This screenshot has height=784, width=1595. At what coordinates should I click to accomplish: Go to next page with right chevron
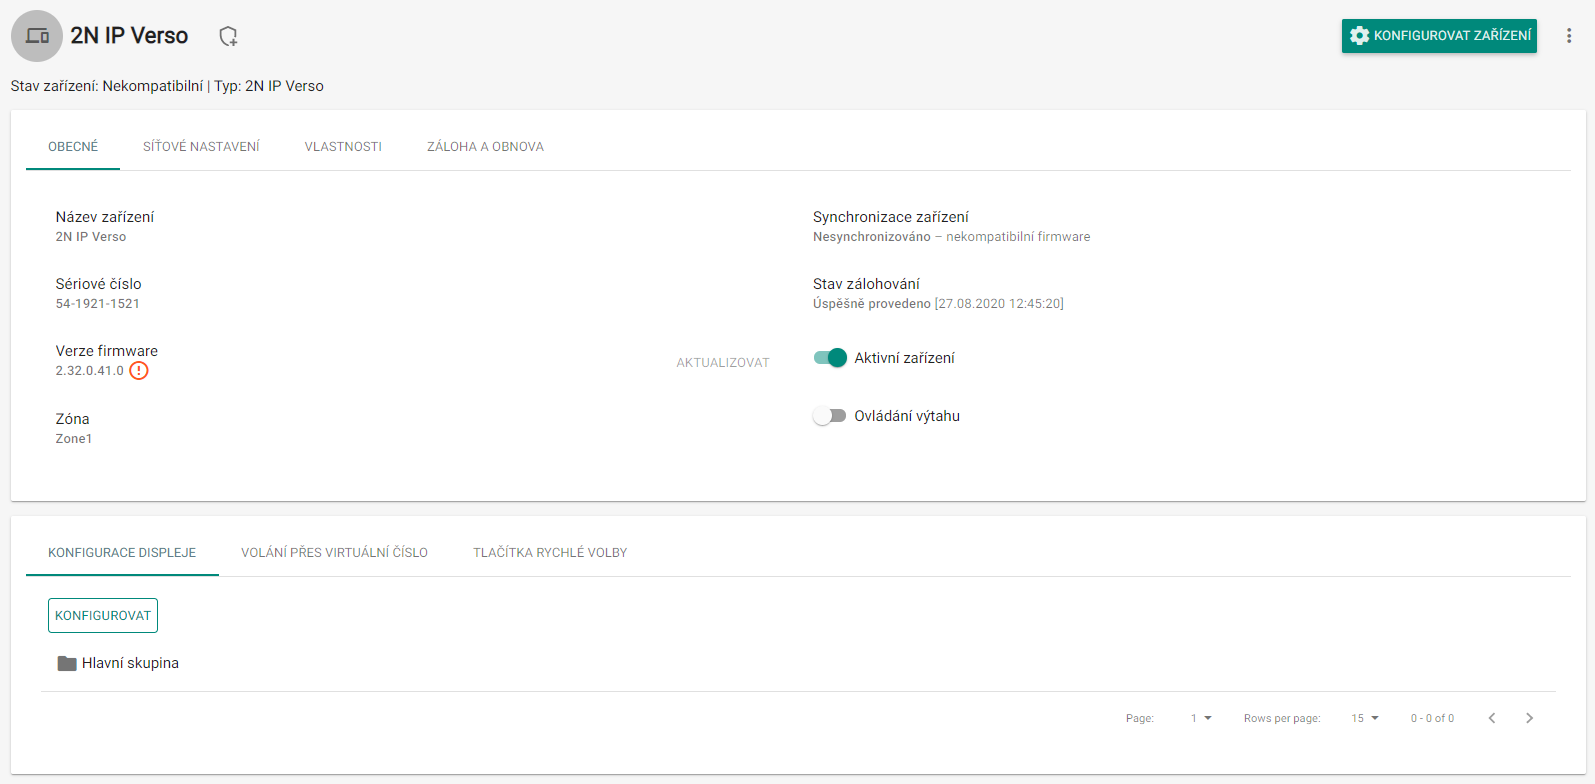click(x=1529, y=718)
